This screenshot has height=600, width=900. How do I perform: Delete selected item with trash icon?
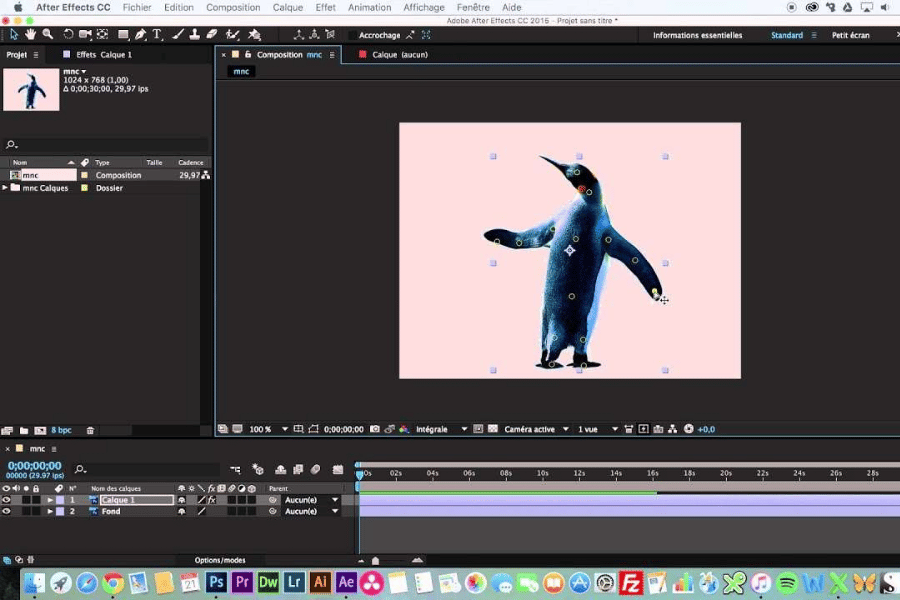(90, 430)
